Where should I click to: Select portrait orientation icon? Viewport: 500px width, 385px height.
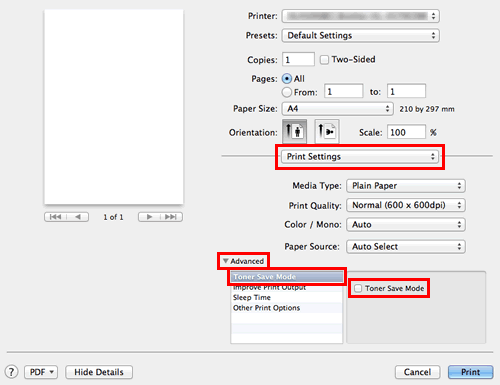coord(294,131)
